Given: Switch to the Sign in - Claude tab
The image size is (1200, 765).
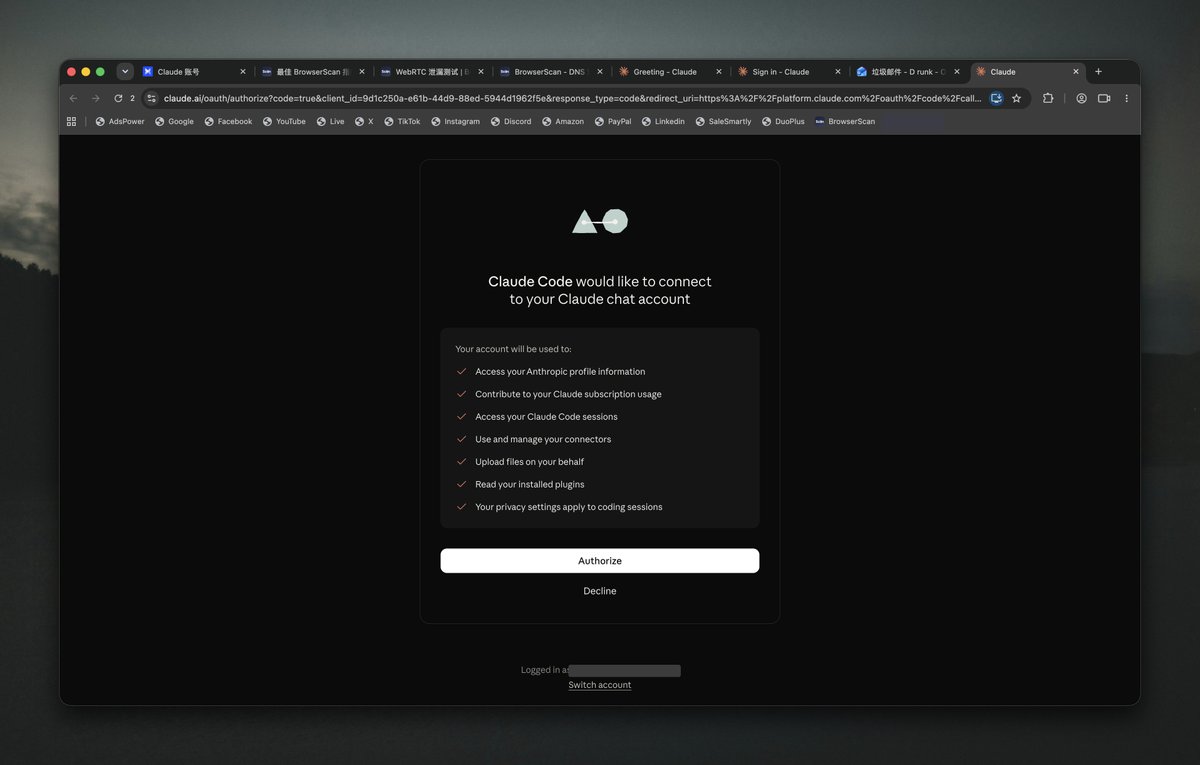Looking at the screenshot, I should click(x=789, y=72).
